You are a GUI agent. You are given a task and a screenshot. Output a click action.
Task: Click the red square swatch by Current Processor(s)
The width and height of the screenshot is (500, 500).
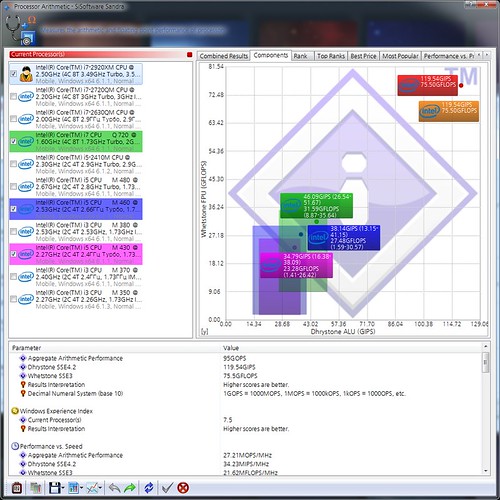pos(189,55)
